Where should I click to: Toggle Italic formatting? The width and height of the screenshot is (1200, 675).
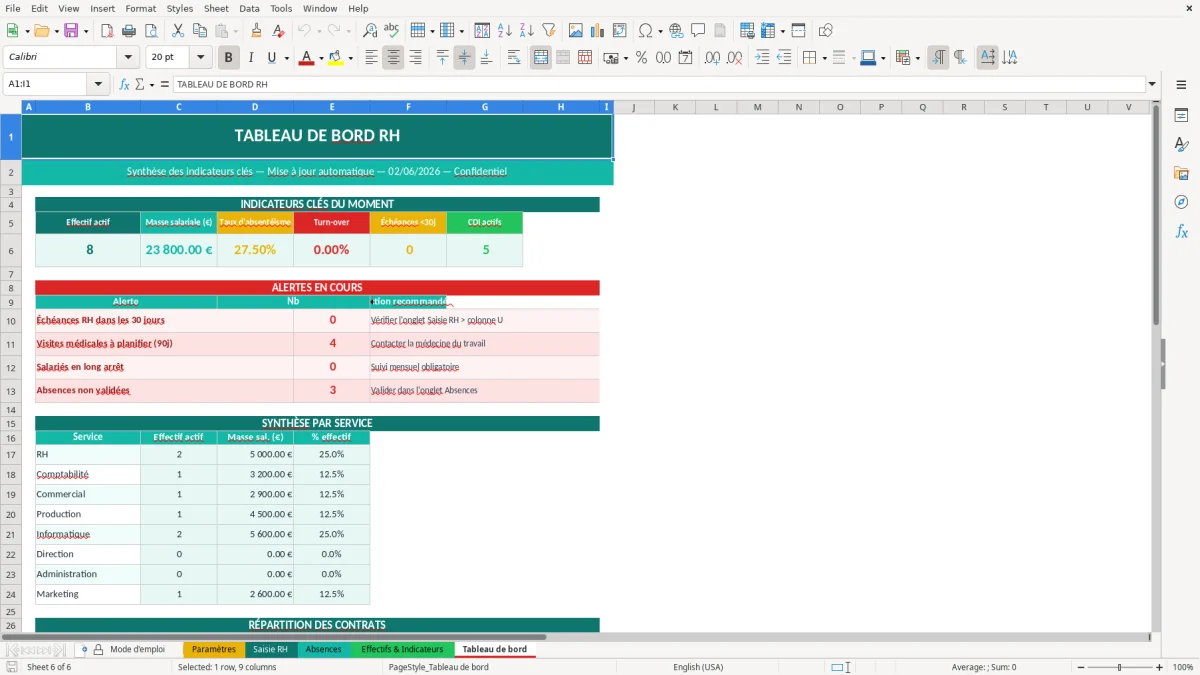251,58
